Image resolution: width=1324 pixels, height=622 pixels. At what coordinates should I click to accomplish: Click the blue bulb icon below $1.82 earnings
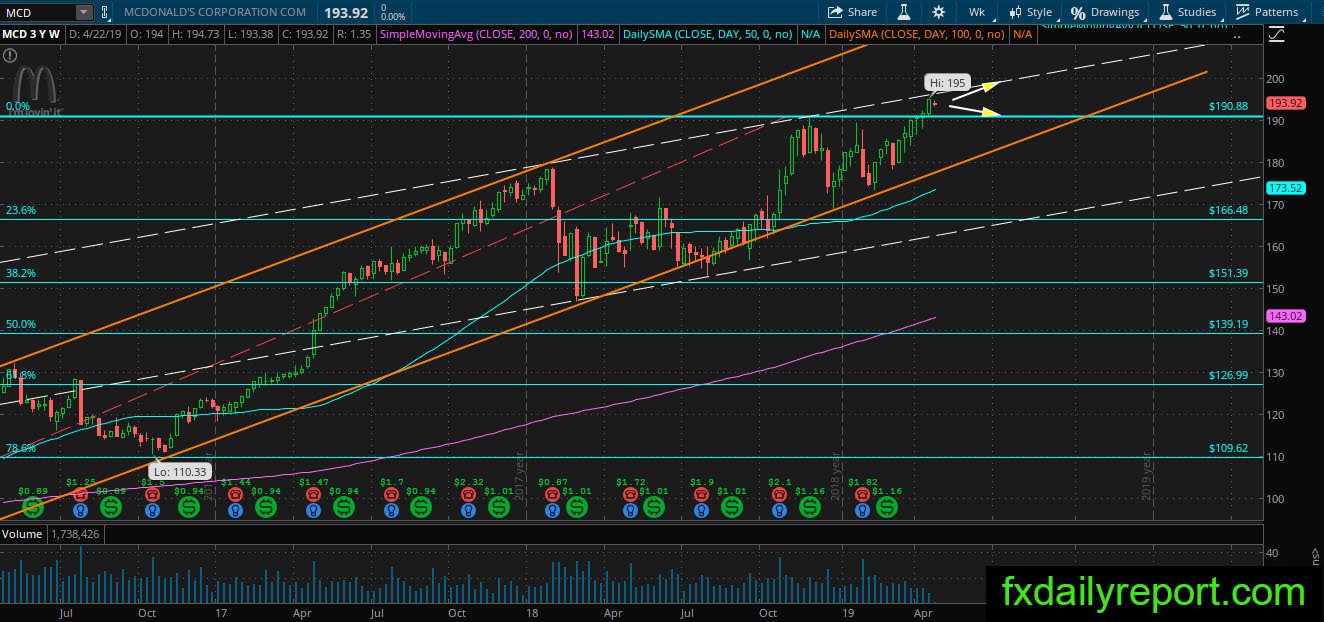(x=861, y=510)
